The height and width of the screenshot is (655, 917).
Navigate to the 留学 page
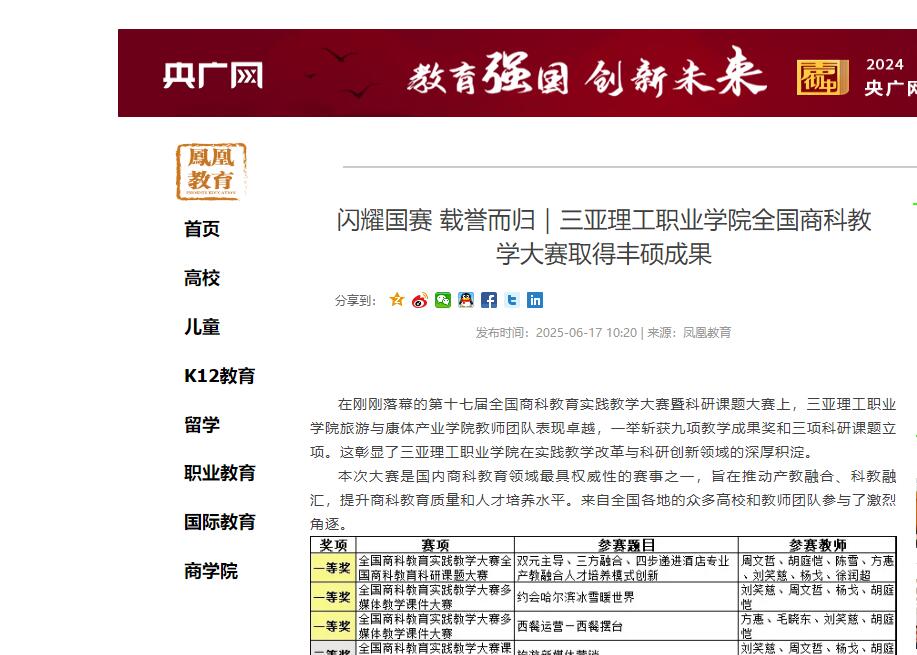pyautogui.click(x=201, y=425)
